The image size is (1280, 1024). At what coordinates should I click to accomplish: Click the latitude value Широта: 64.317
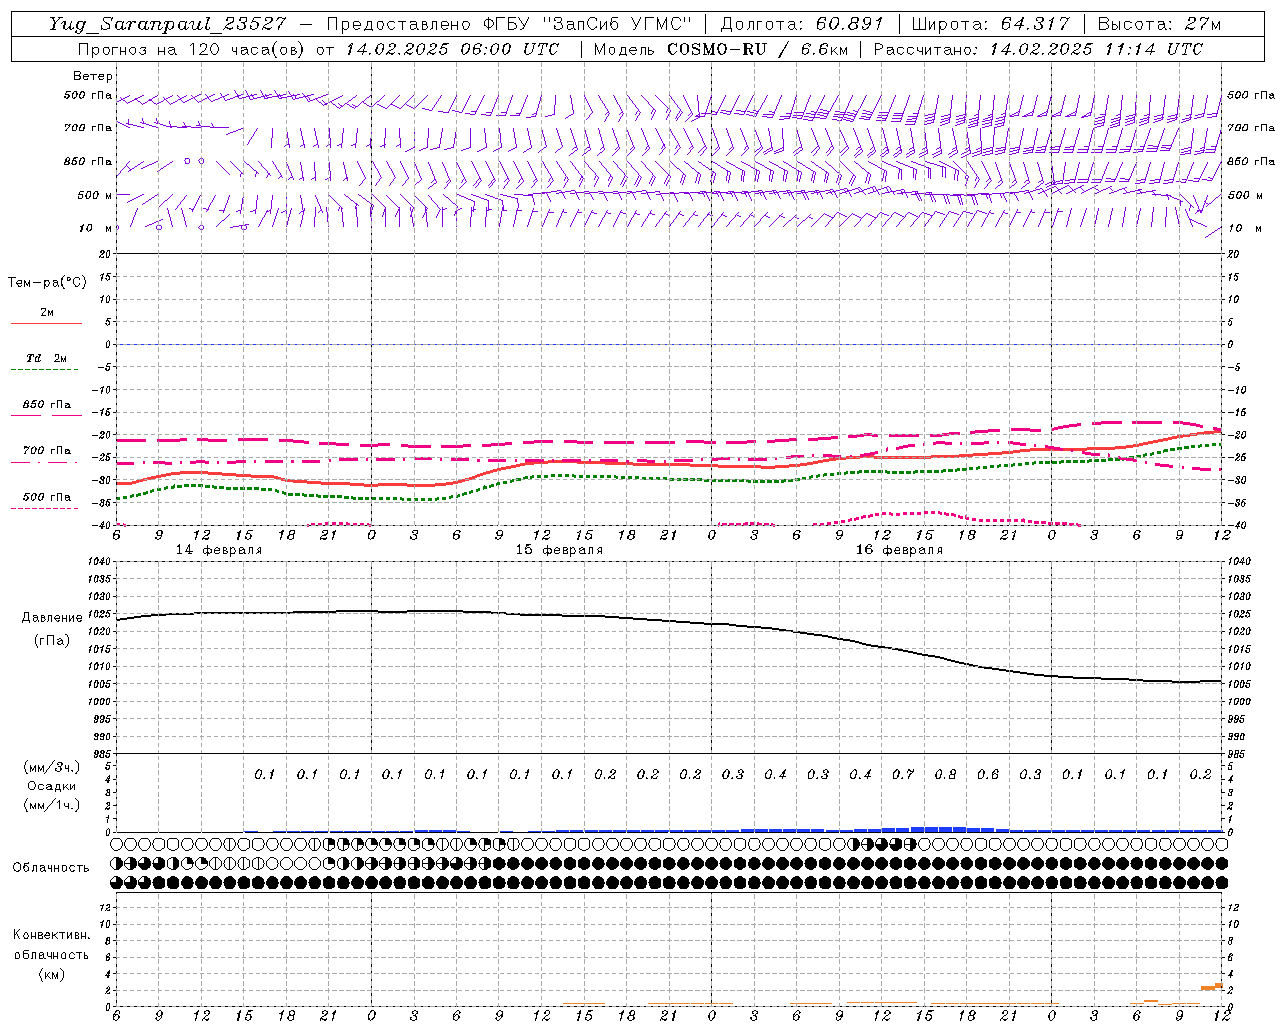tap(990, 24)
